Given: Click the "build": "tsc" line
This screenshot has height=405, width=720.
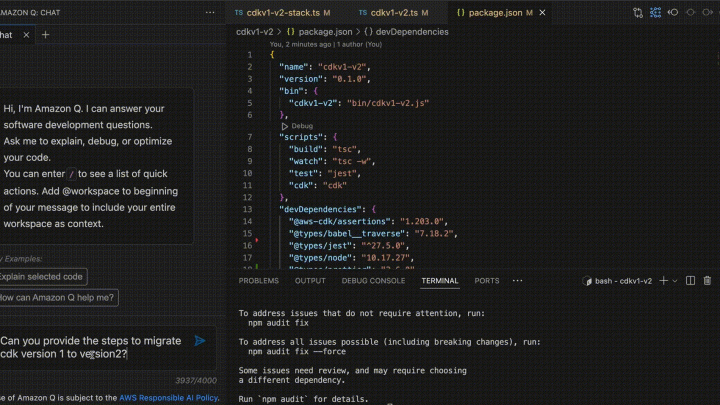Looking at the screenshot, I should tap(325, 149).
